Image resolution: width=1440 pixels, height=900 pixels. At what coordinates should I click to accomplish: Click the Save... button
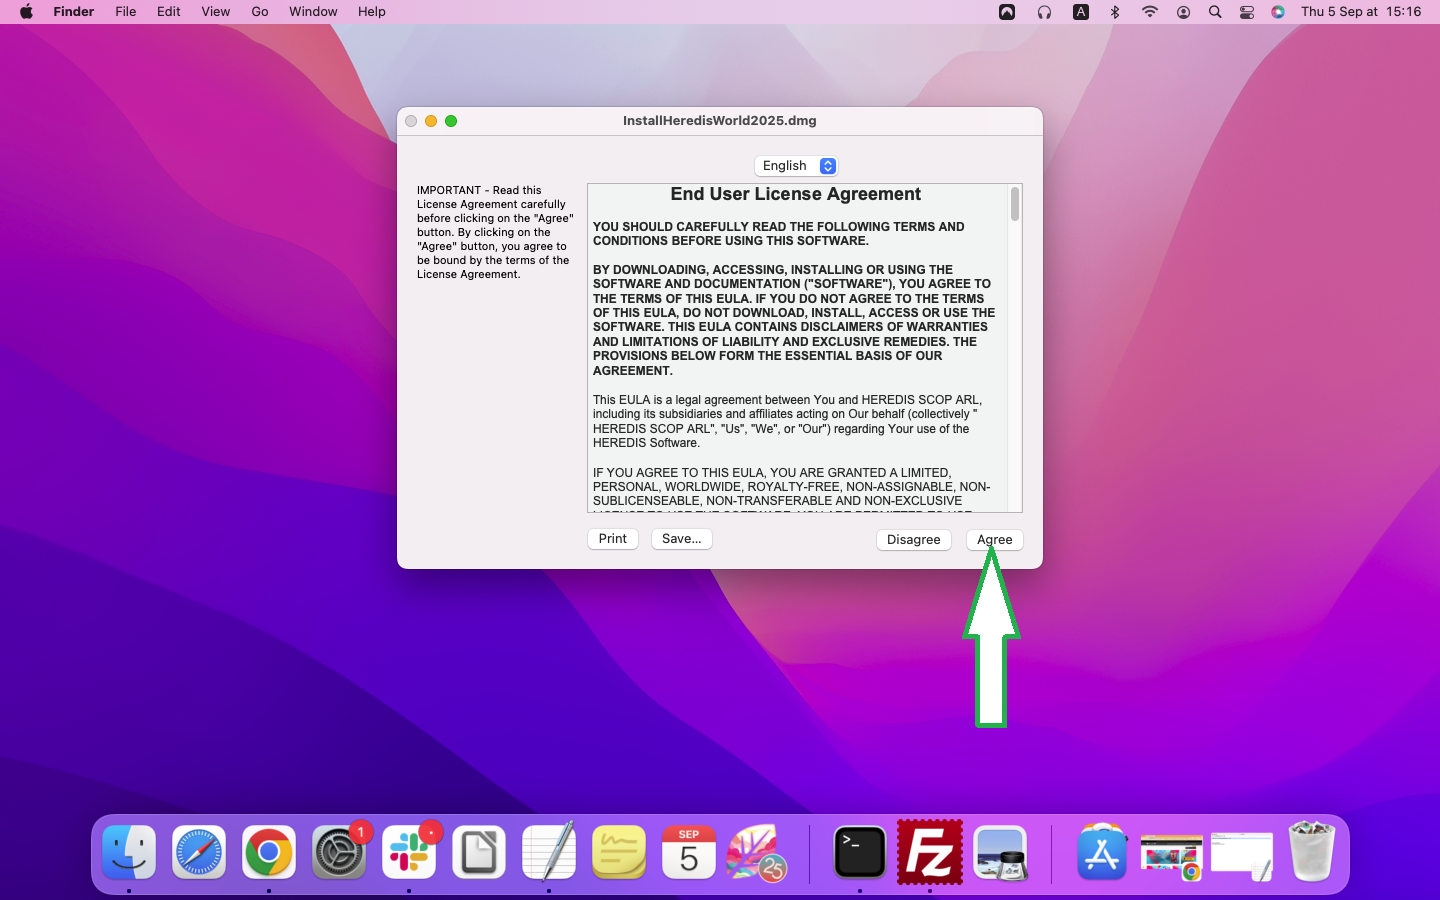[x=681, y=538]
